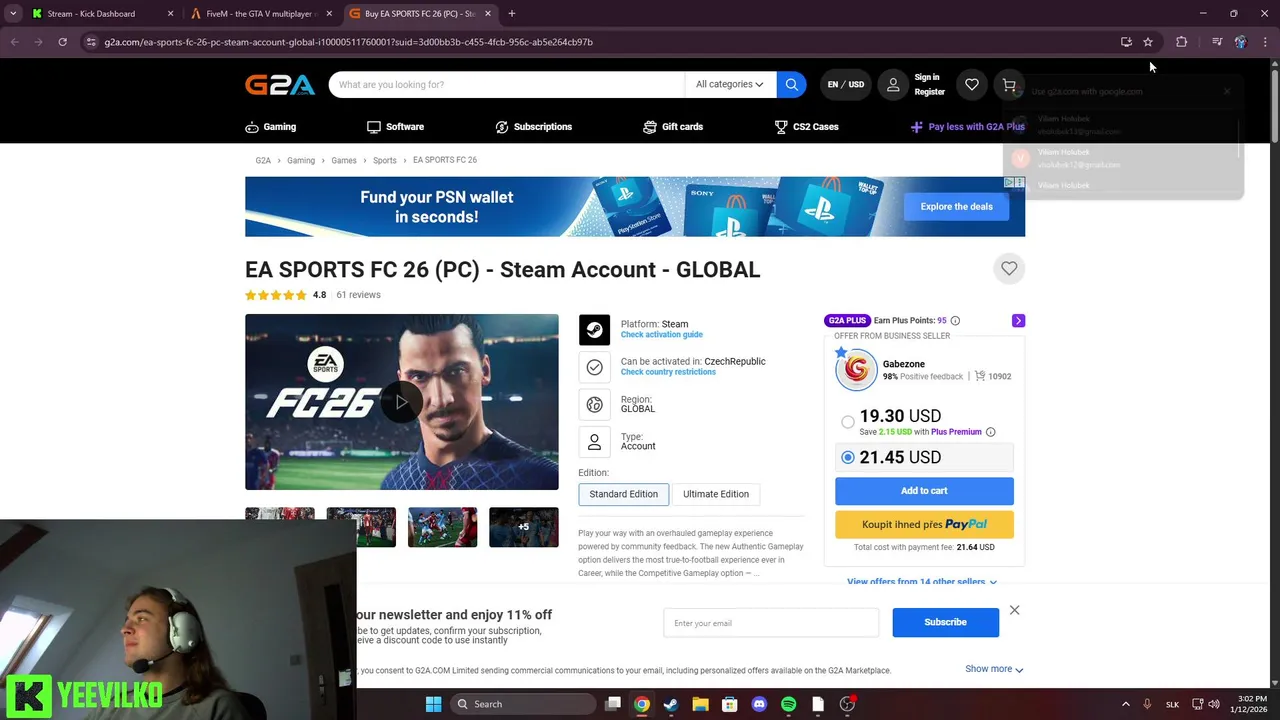
Task: Click the G2A logo in the header
Action: click(280, 85)
